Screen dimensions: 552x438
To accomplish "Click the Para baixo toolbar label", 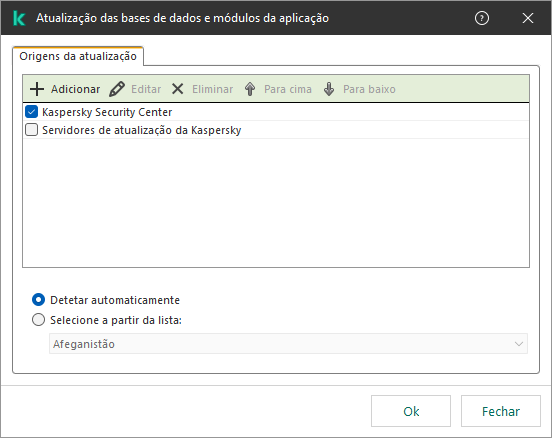I will tap(369, 89).
